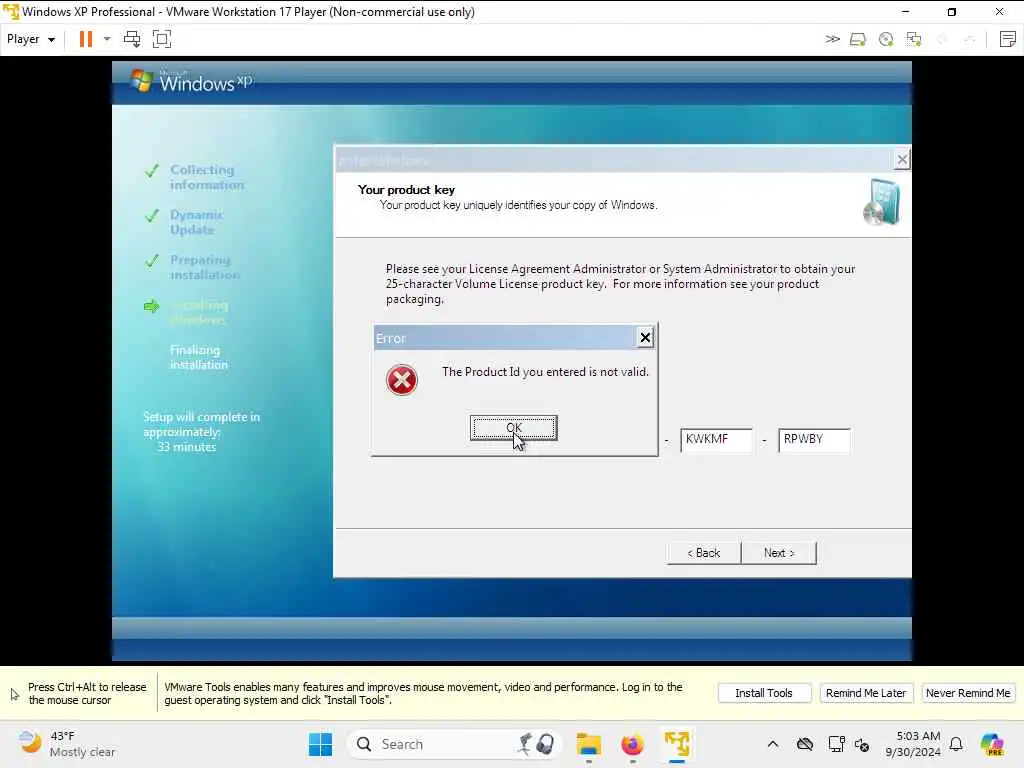The image size is (1024, 768).
Task: Enter full screen mode icon
Action: pyautogui.click(x=161, y=39)
